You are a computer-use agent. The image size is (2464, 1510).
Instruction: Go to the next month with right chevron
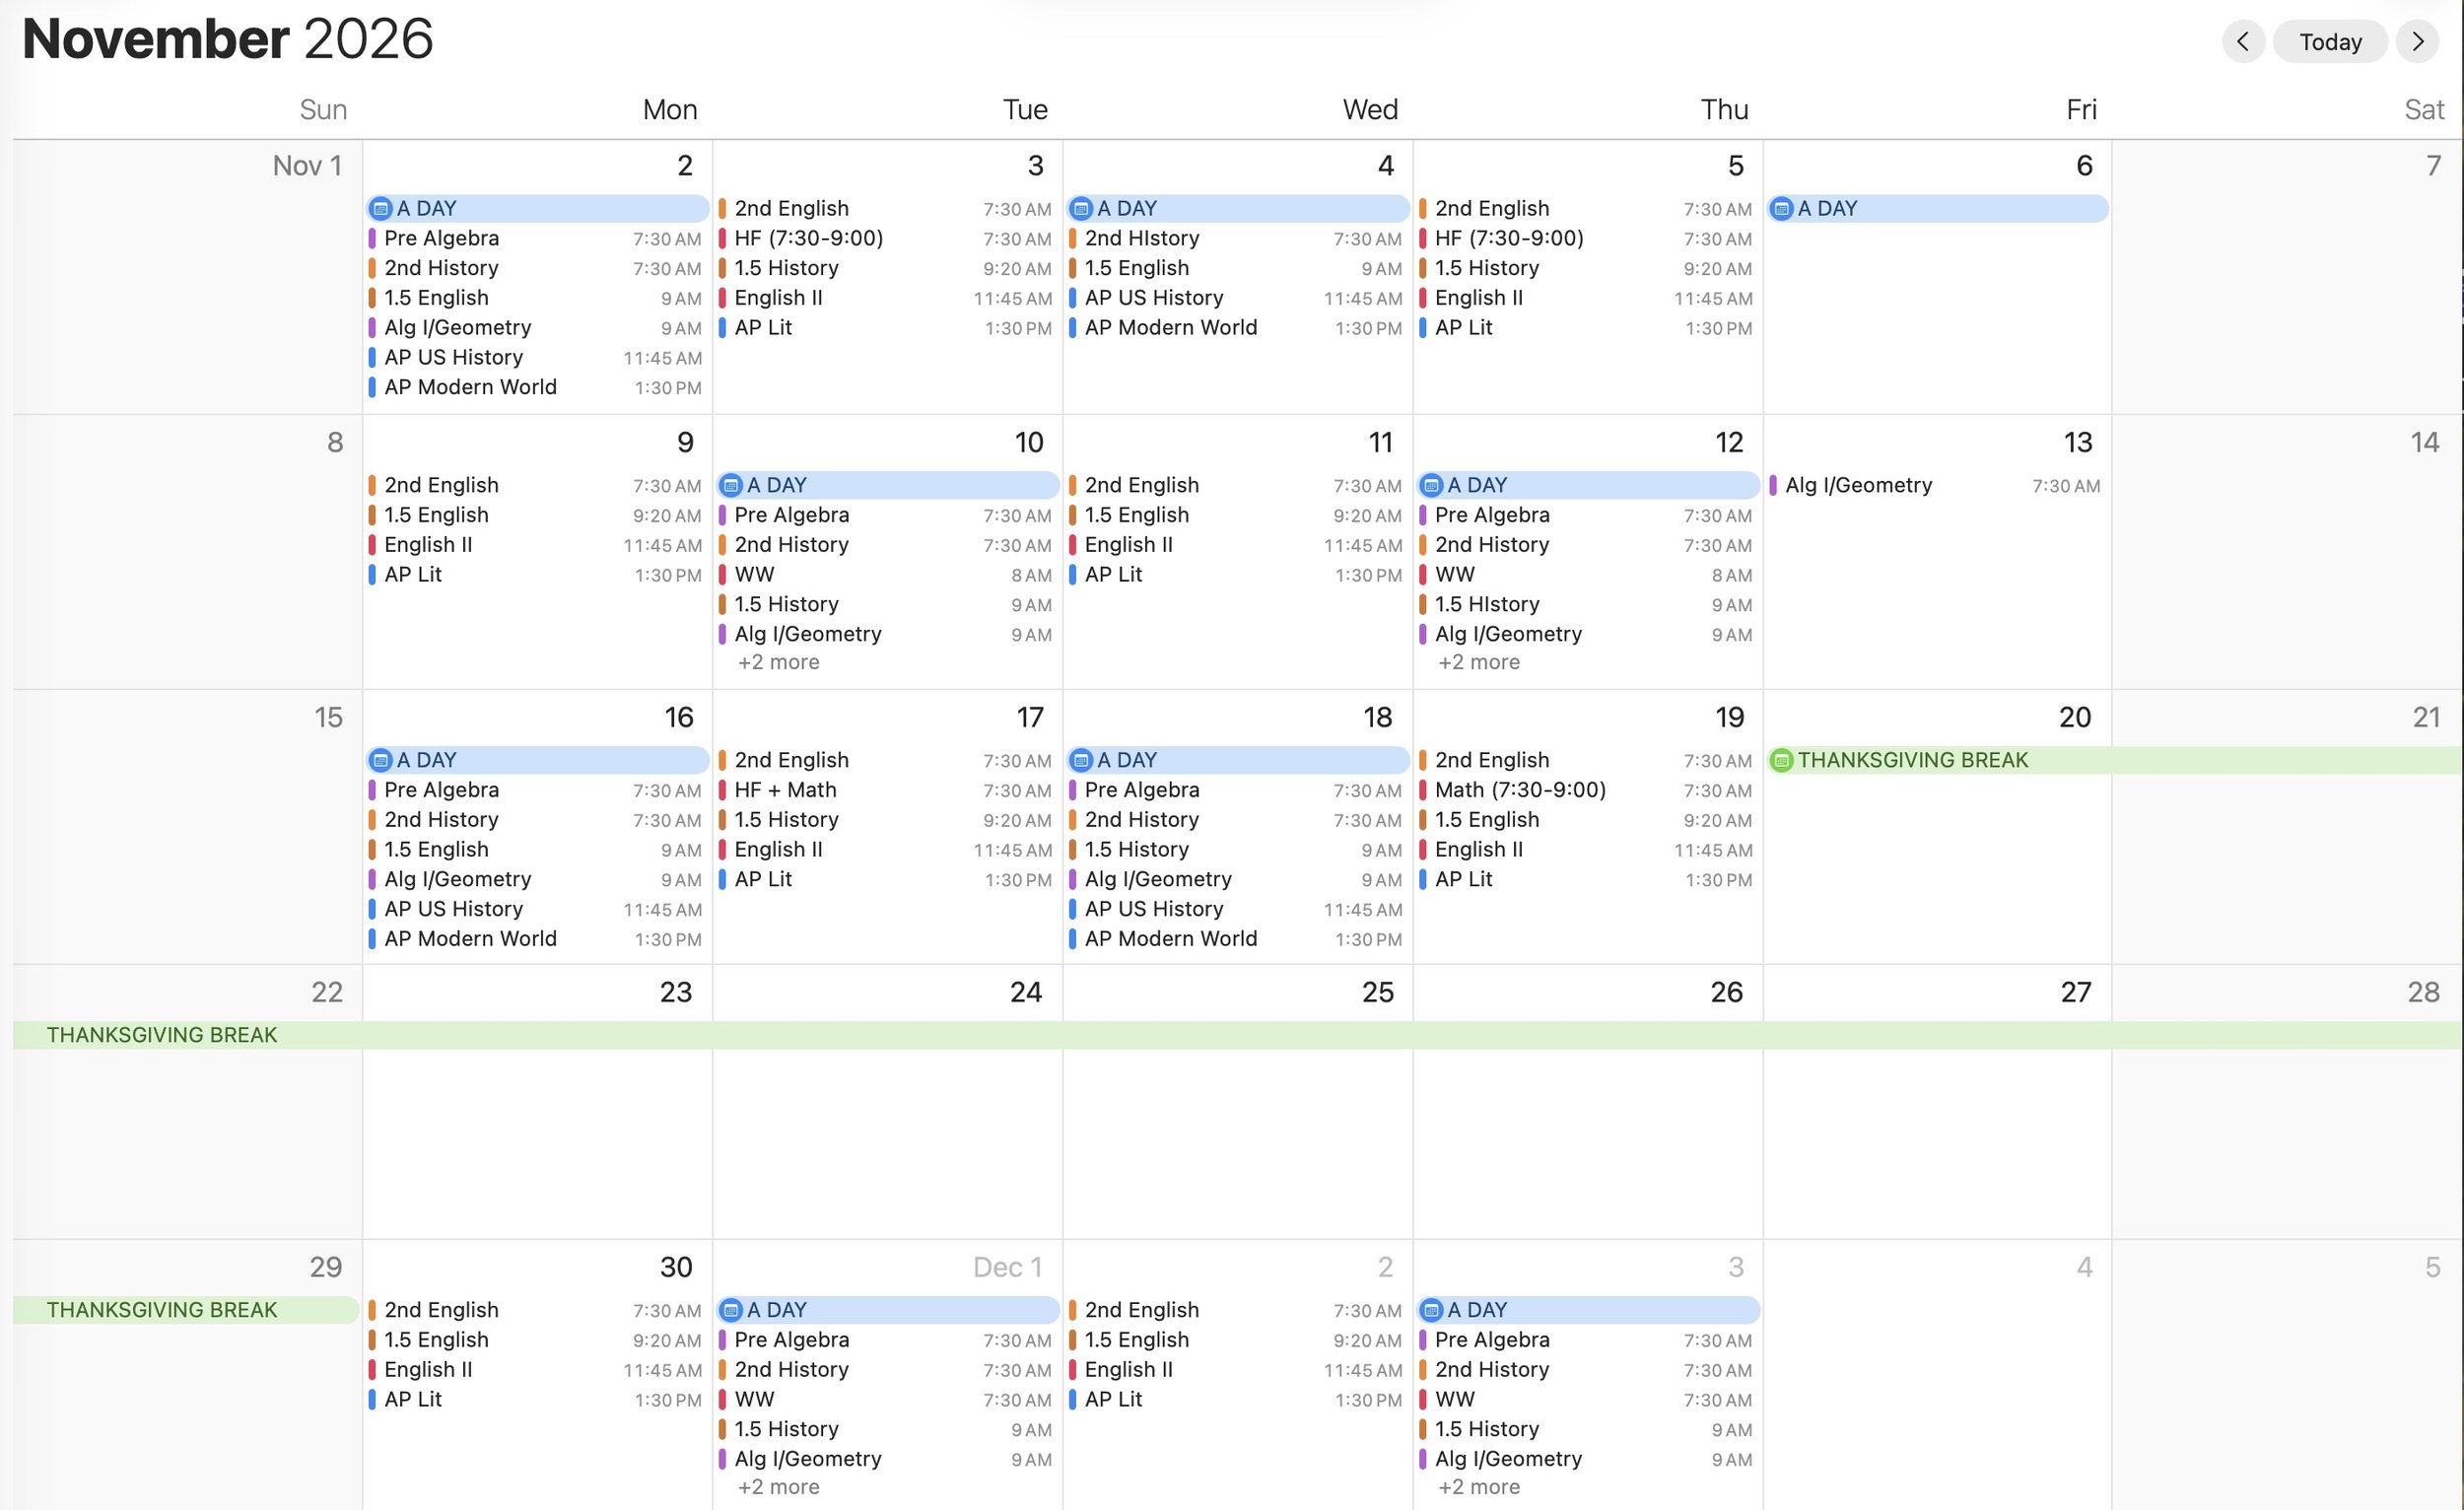click(2417, 41)
